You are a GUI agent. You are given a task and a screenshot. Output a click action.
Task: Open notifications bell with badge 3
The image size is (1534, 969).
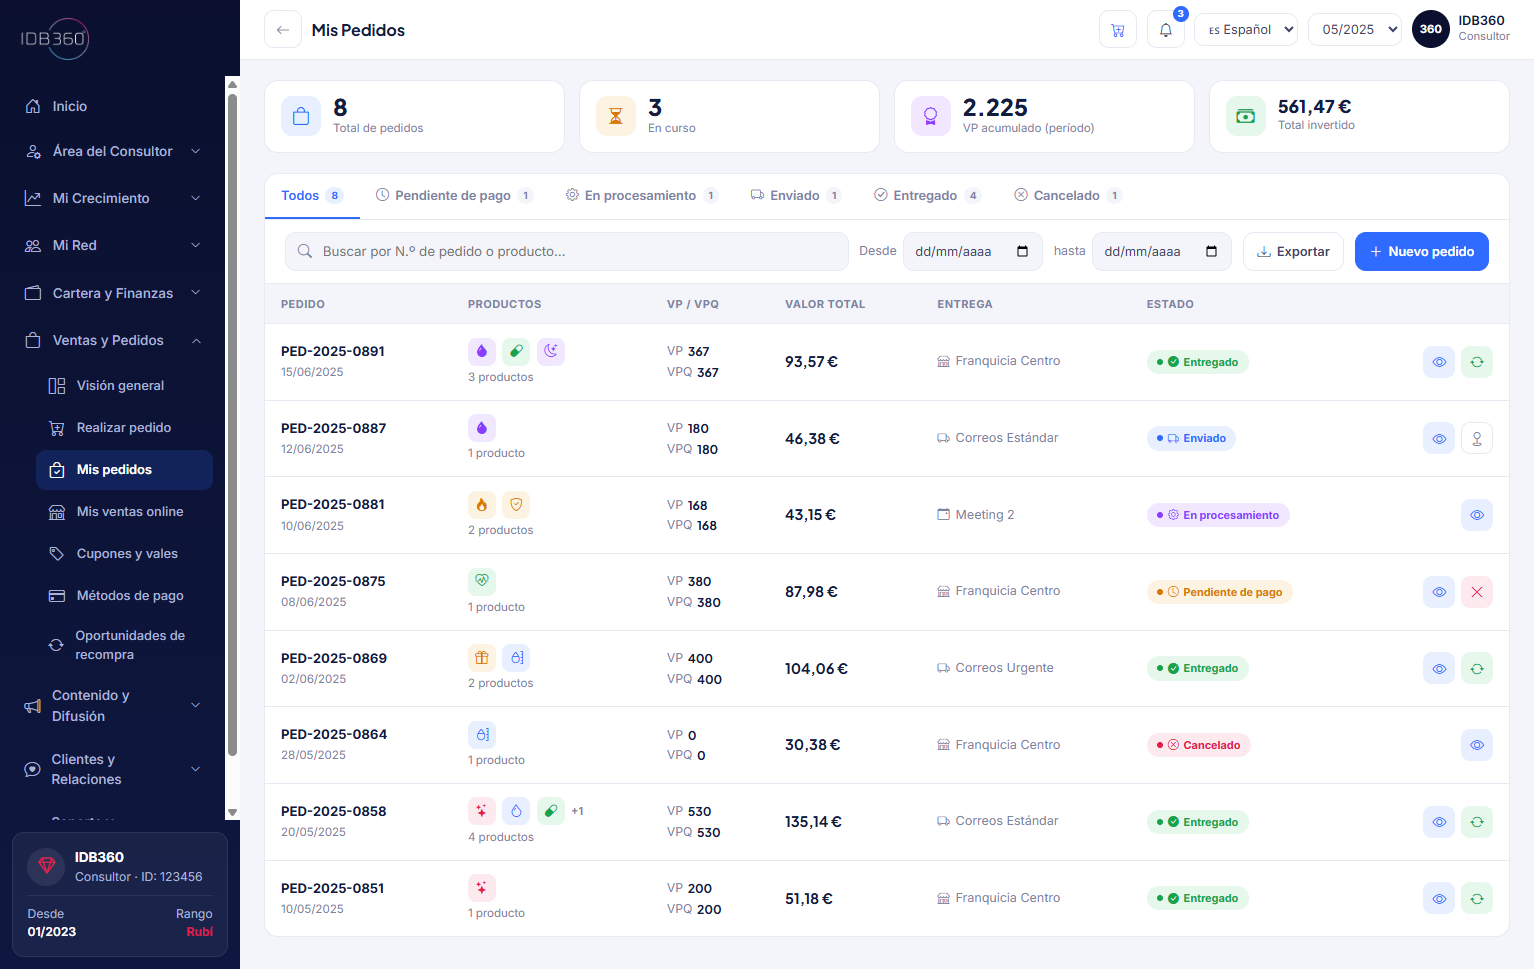1166,30
